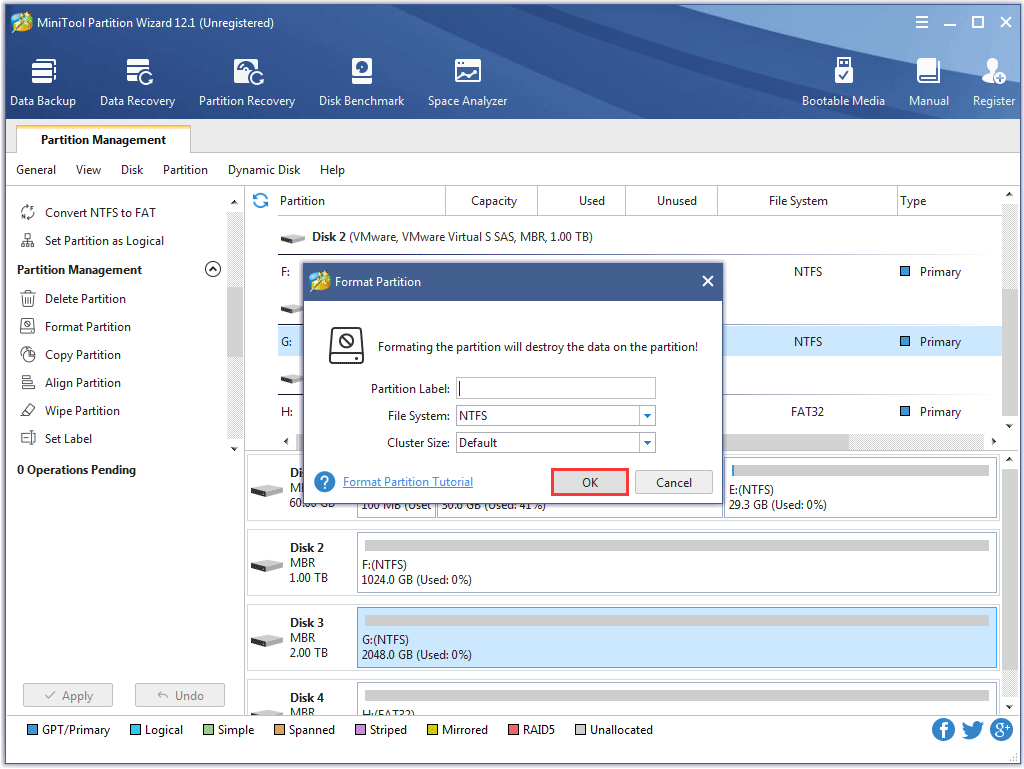The height and width of the screenshot is (769, 1024).
Task: Click the Apply button
Action: (68, 695)
